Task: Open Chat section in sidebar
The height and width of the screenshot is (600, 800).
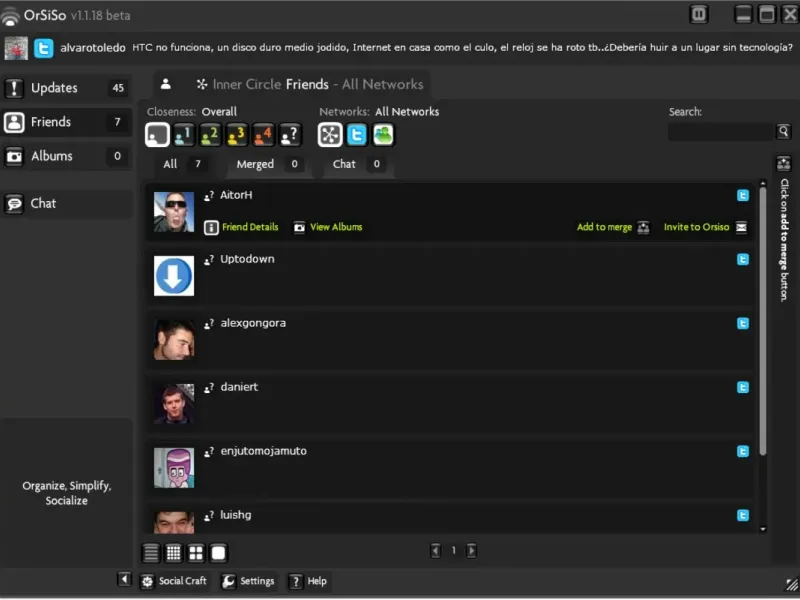Action: (x=66, y=204)
